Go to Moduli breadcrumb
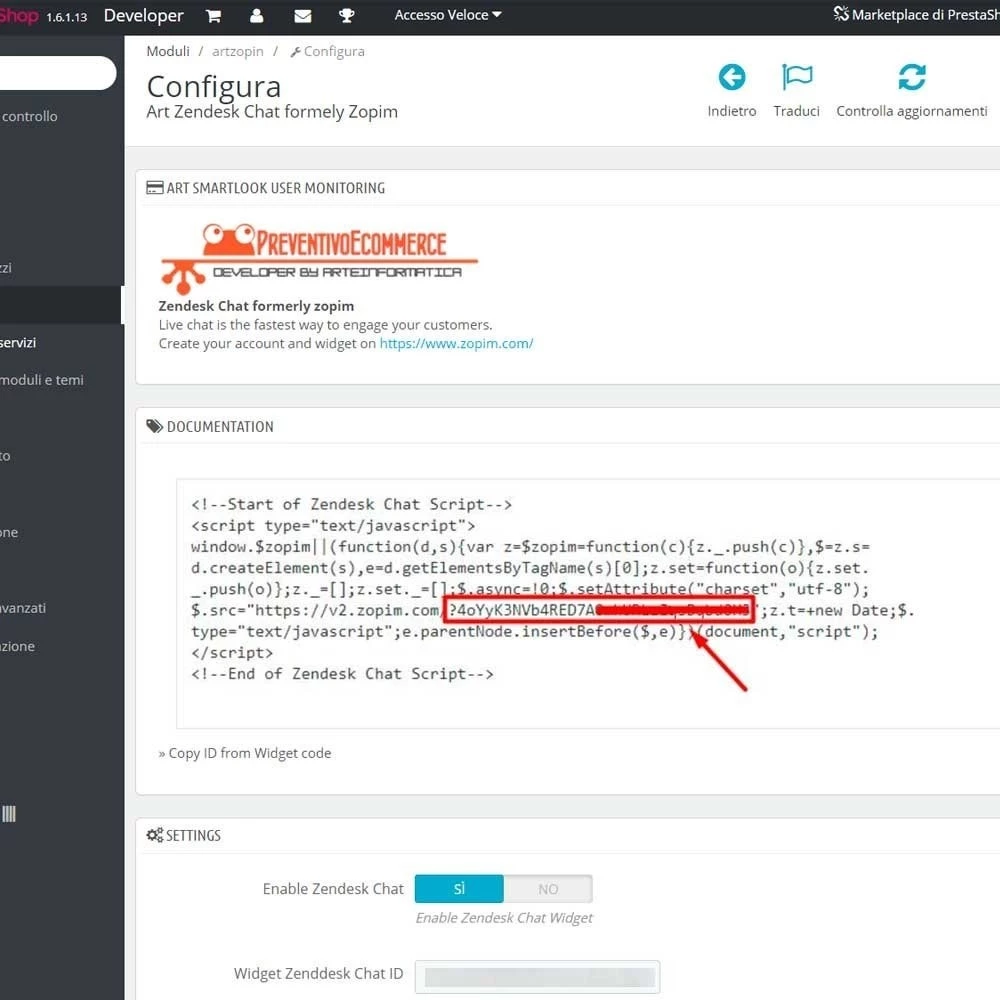Screen dimensions: 1000x1000 (x=168, y=51)
